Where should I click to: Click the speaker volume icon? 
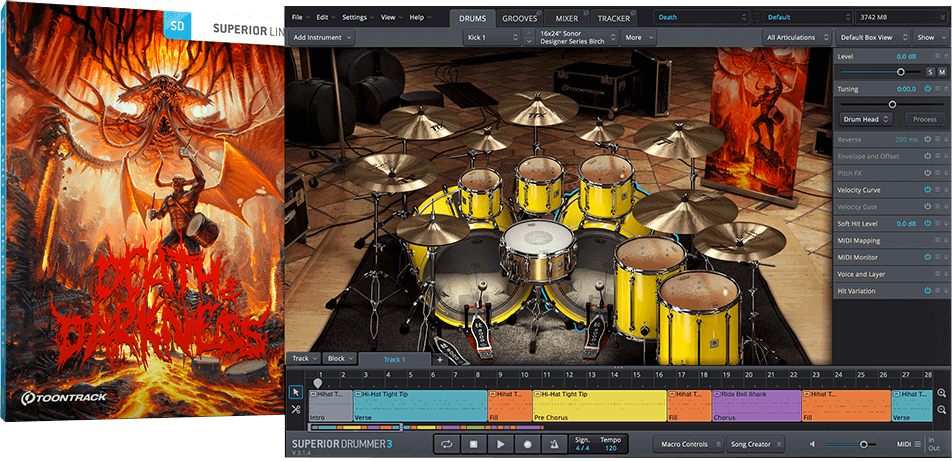pyautogui.click(x=813, y=444)
